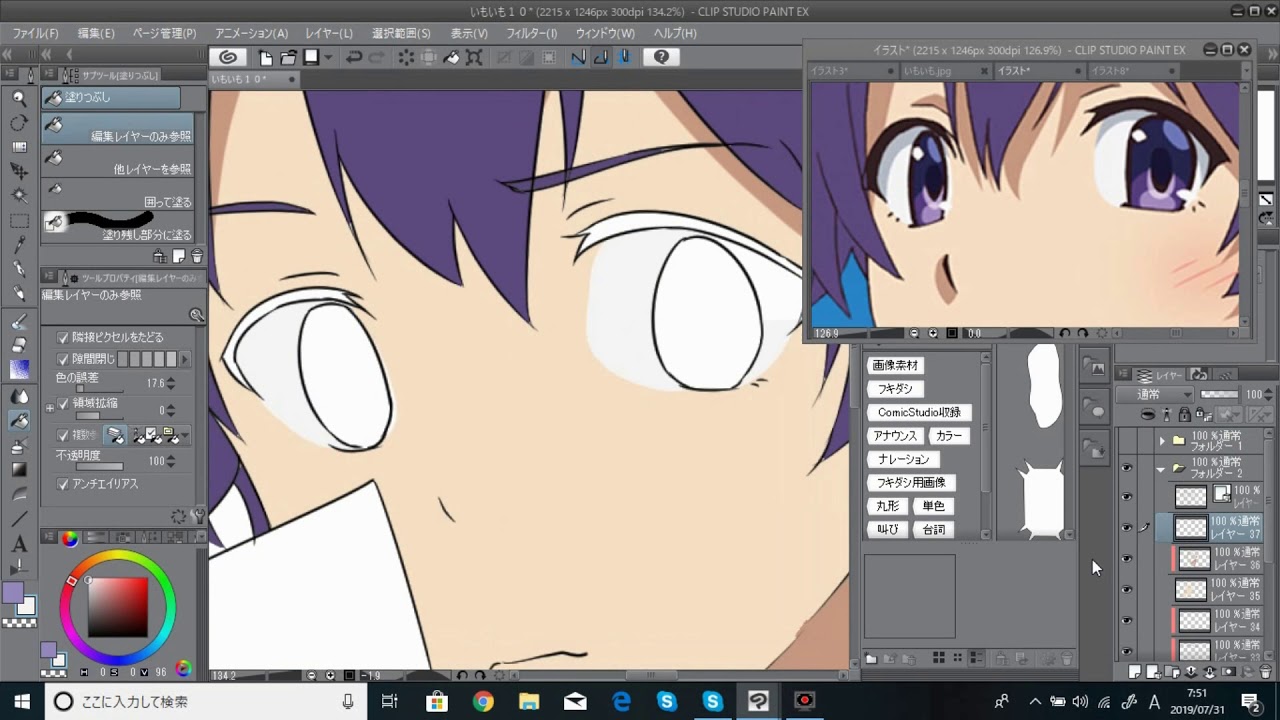Image resolution: width=1280 pixels, height=720 pixels.
Task: Open file using the folder toolbar icon
Action: click(288, 57)
